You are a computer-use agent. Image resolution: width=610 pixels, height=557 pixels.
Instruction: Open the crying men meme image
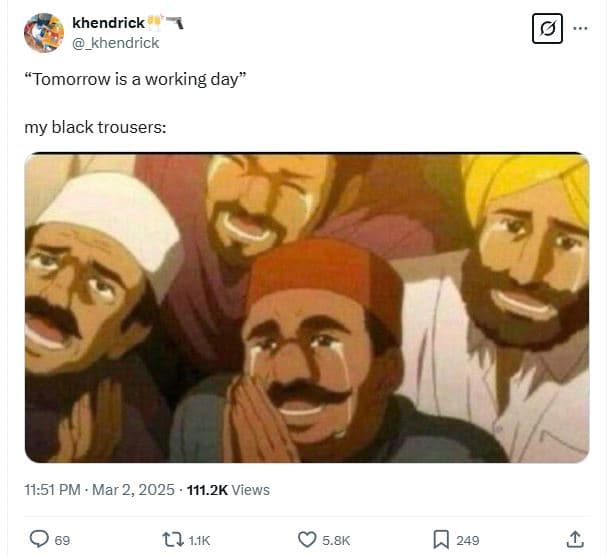[306, 307]
